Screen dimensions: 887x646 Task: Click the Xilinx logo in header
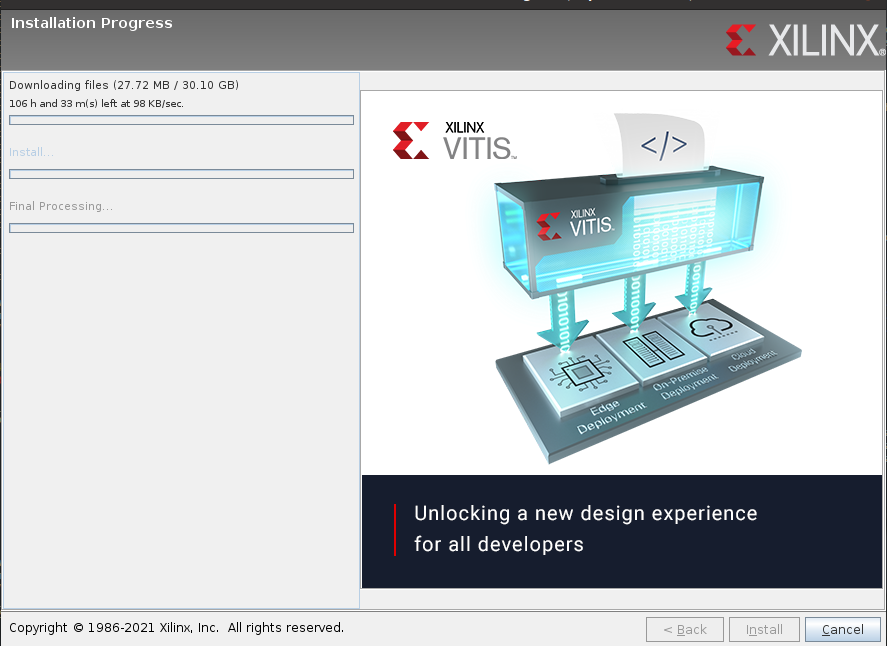coord(805,40)
